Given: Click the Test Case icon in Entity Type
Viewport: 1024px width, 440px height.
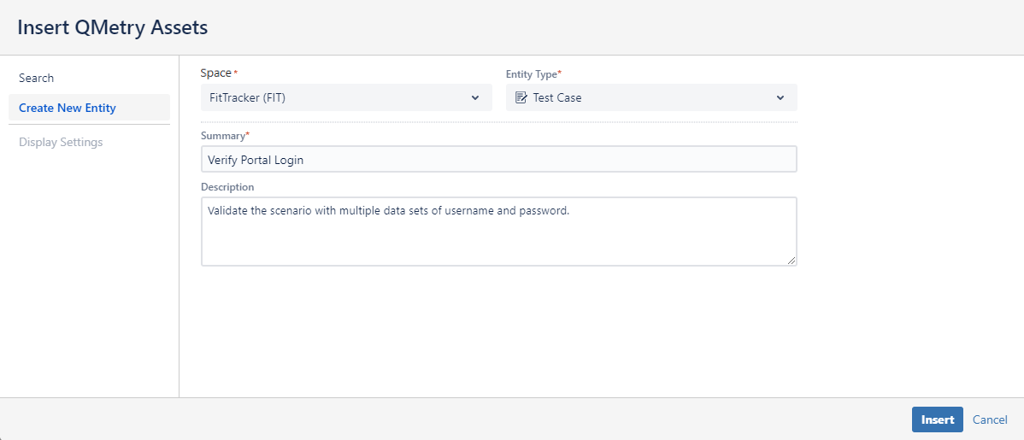Looking at the screenshot, I should tap(521, 98).
